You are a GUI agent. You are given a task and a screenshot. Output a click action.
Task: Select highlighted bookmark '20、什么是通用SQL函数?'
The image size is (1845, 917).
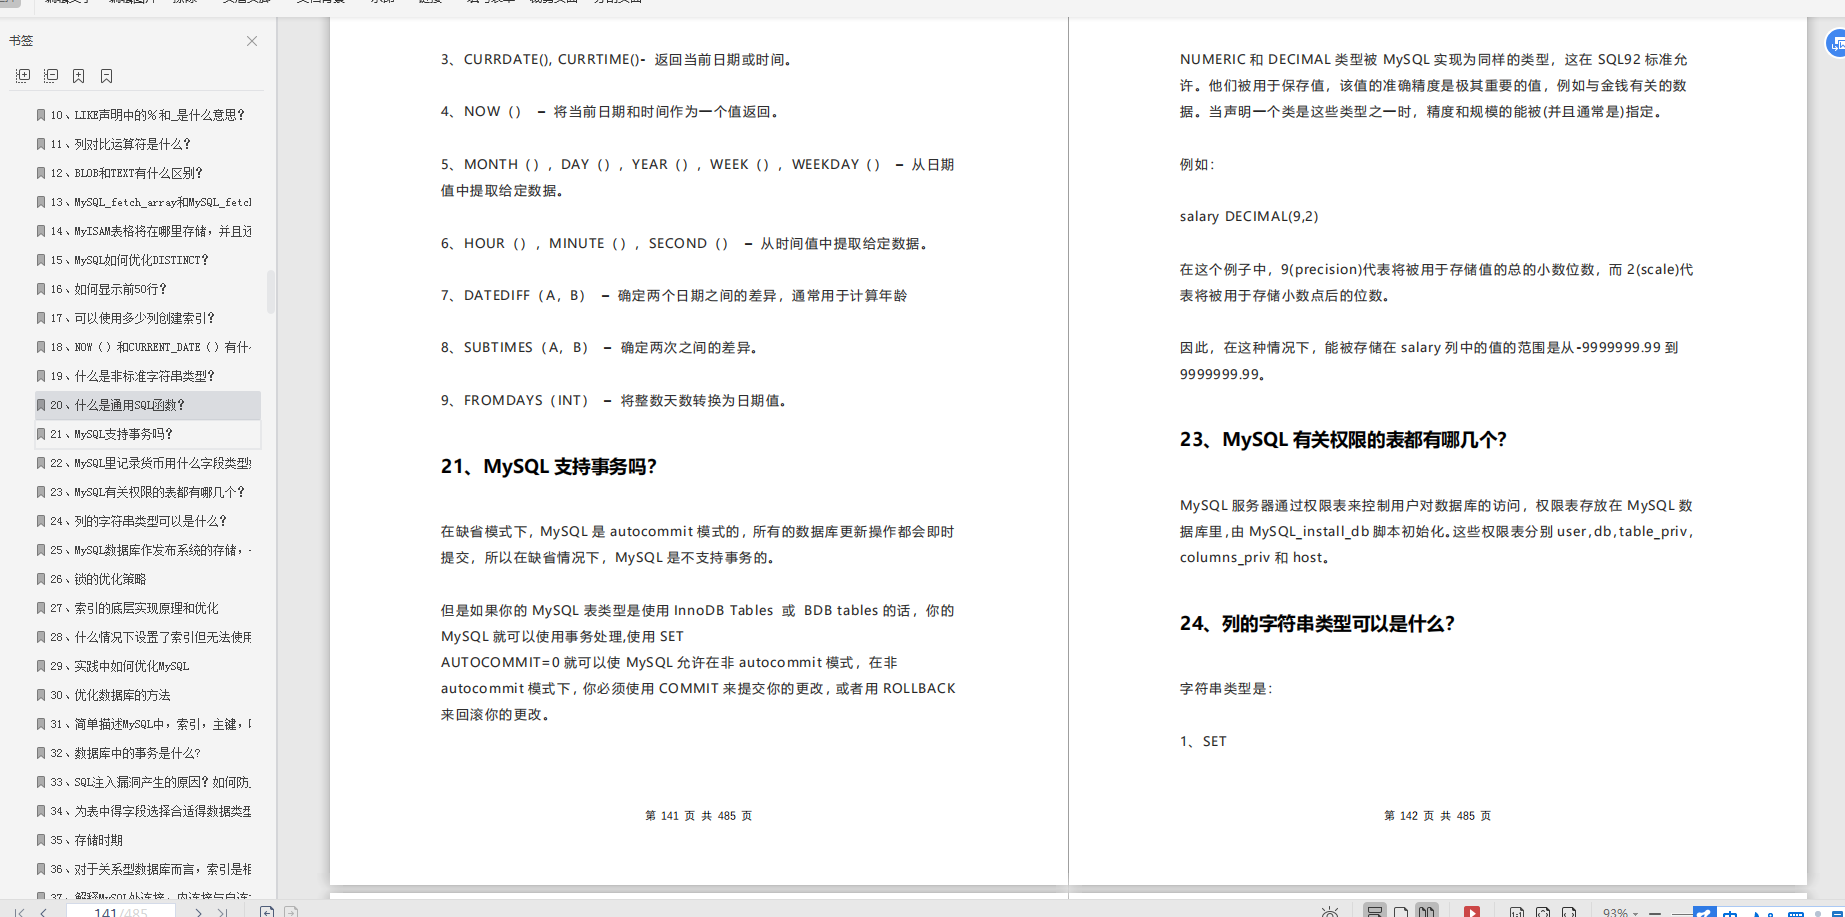(147, 405)
